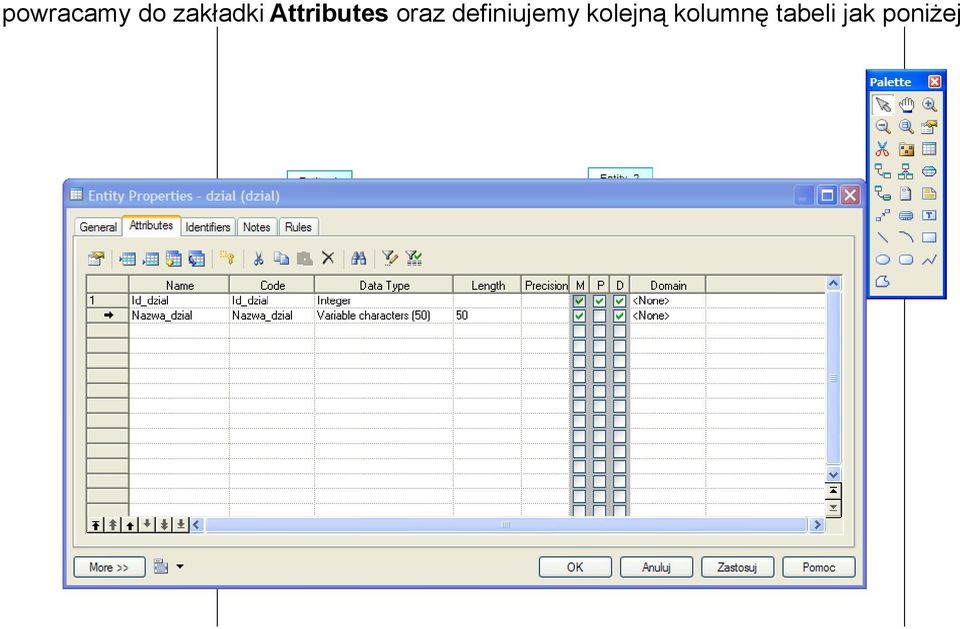Click the horizontal scrollbar right arrow
Screen dimensions: 960x629
tap(817, 524)
